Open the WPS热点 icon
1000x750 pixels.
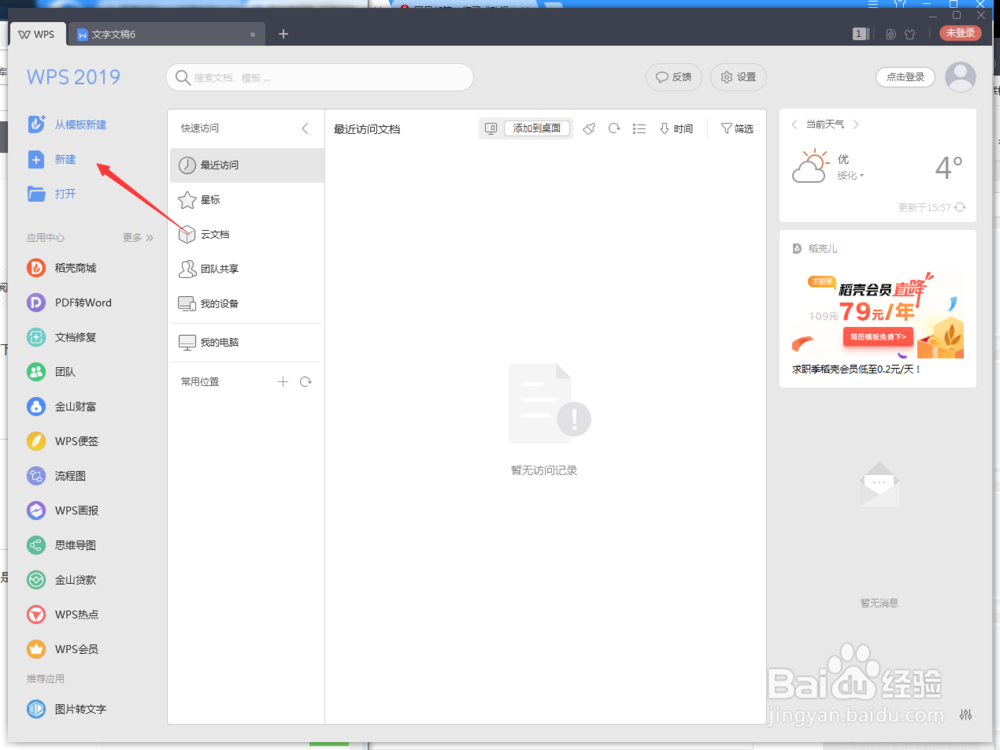36,614
